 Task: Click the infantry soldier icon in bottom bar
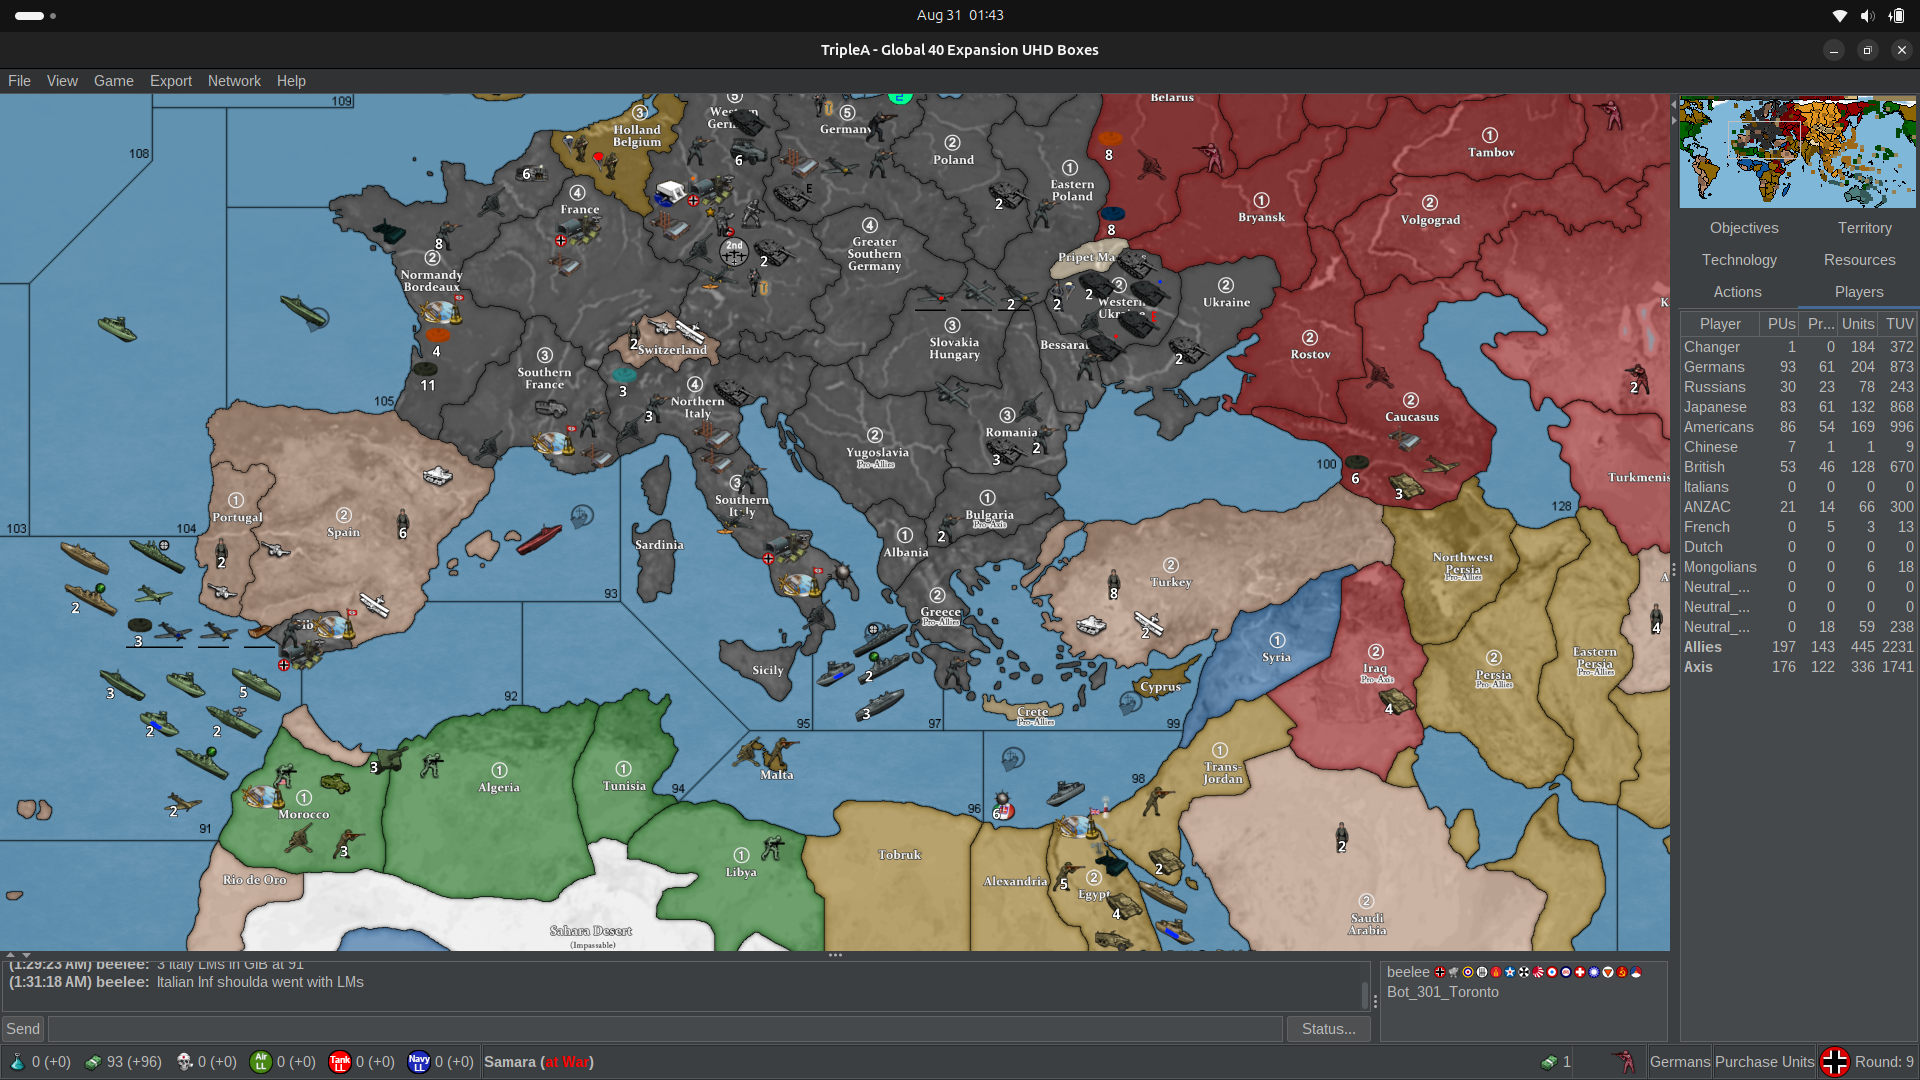(x=1625, y=1062)
